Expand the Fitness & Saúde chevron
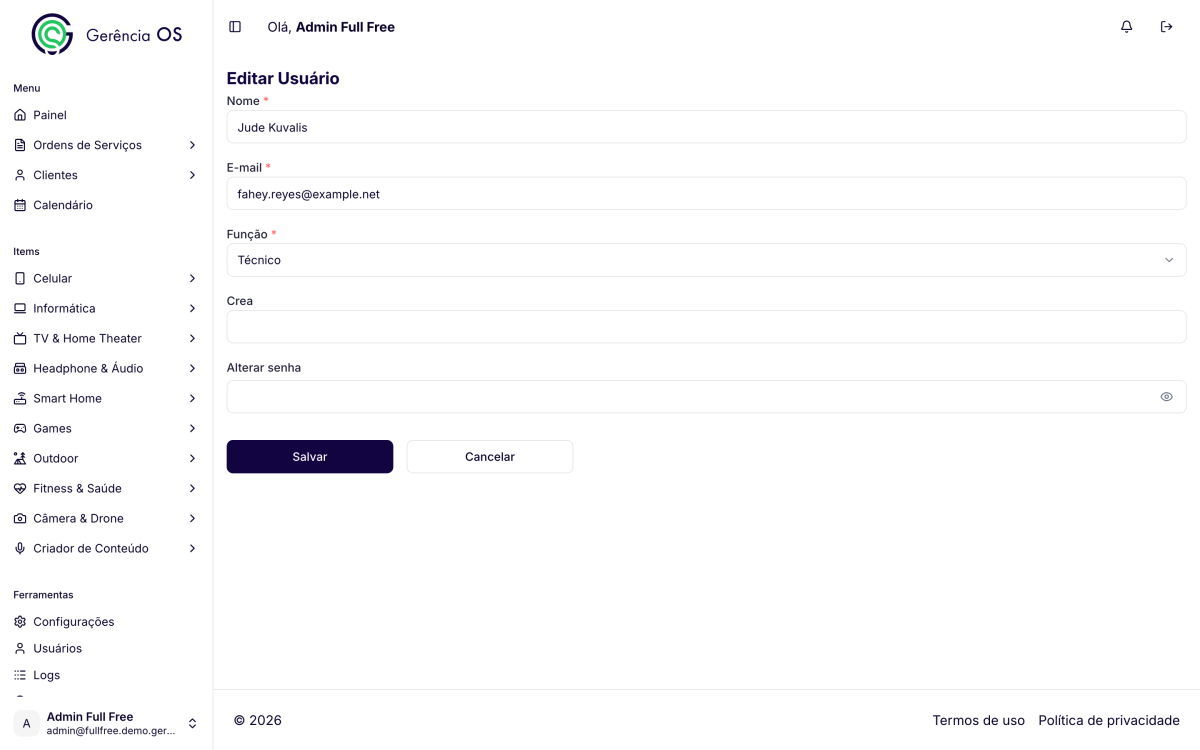 tap(192, 488)
